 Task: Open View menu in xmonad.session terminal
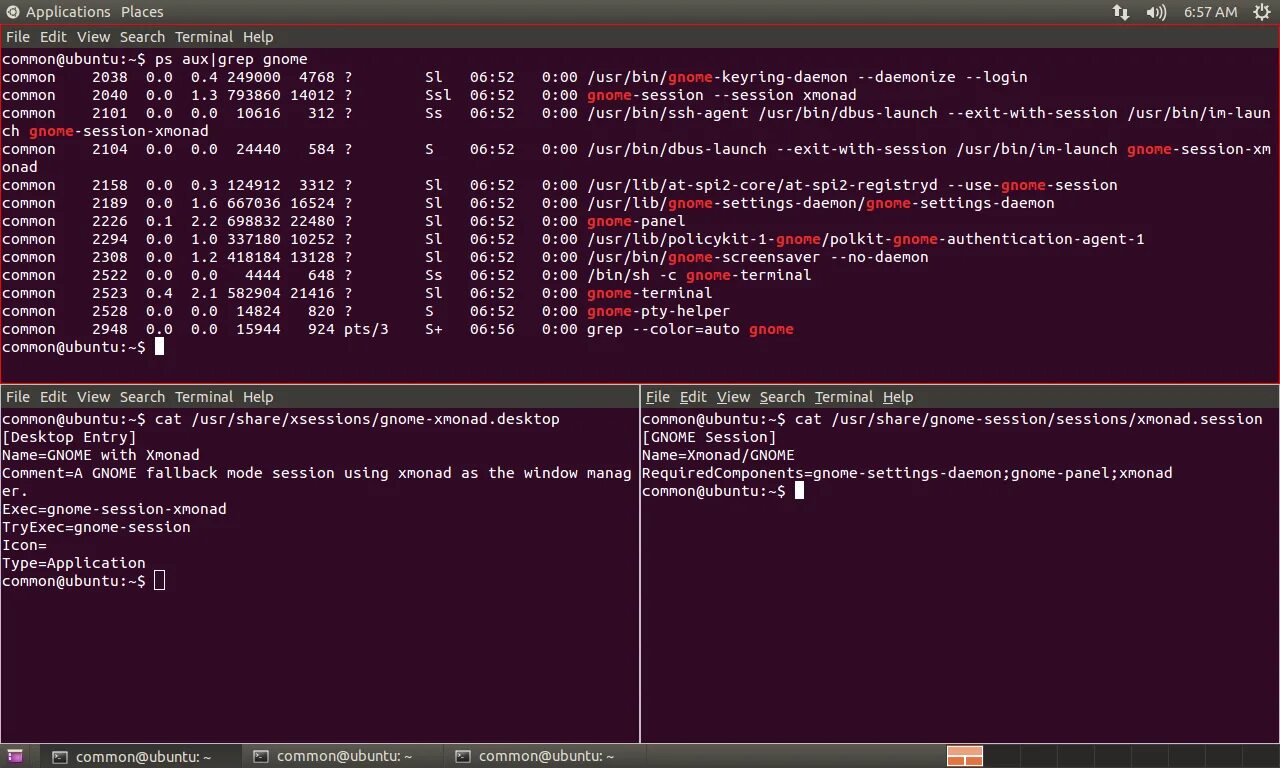pyautogui.click(x=733, y=397)
